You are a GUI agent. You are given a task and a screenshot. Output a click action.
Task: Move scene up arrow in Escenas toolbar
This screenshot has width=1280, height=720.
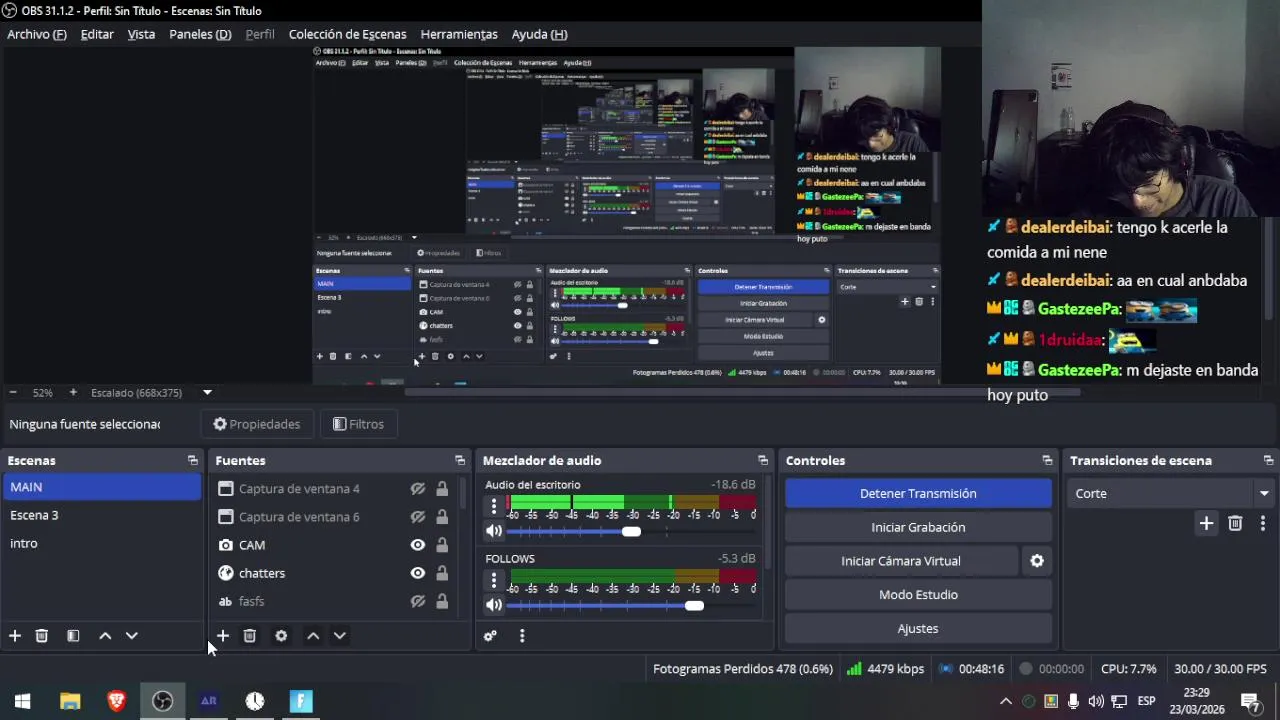pyautogui.click(x=105, y=636)
